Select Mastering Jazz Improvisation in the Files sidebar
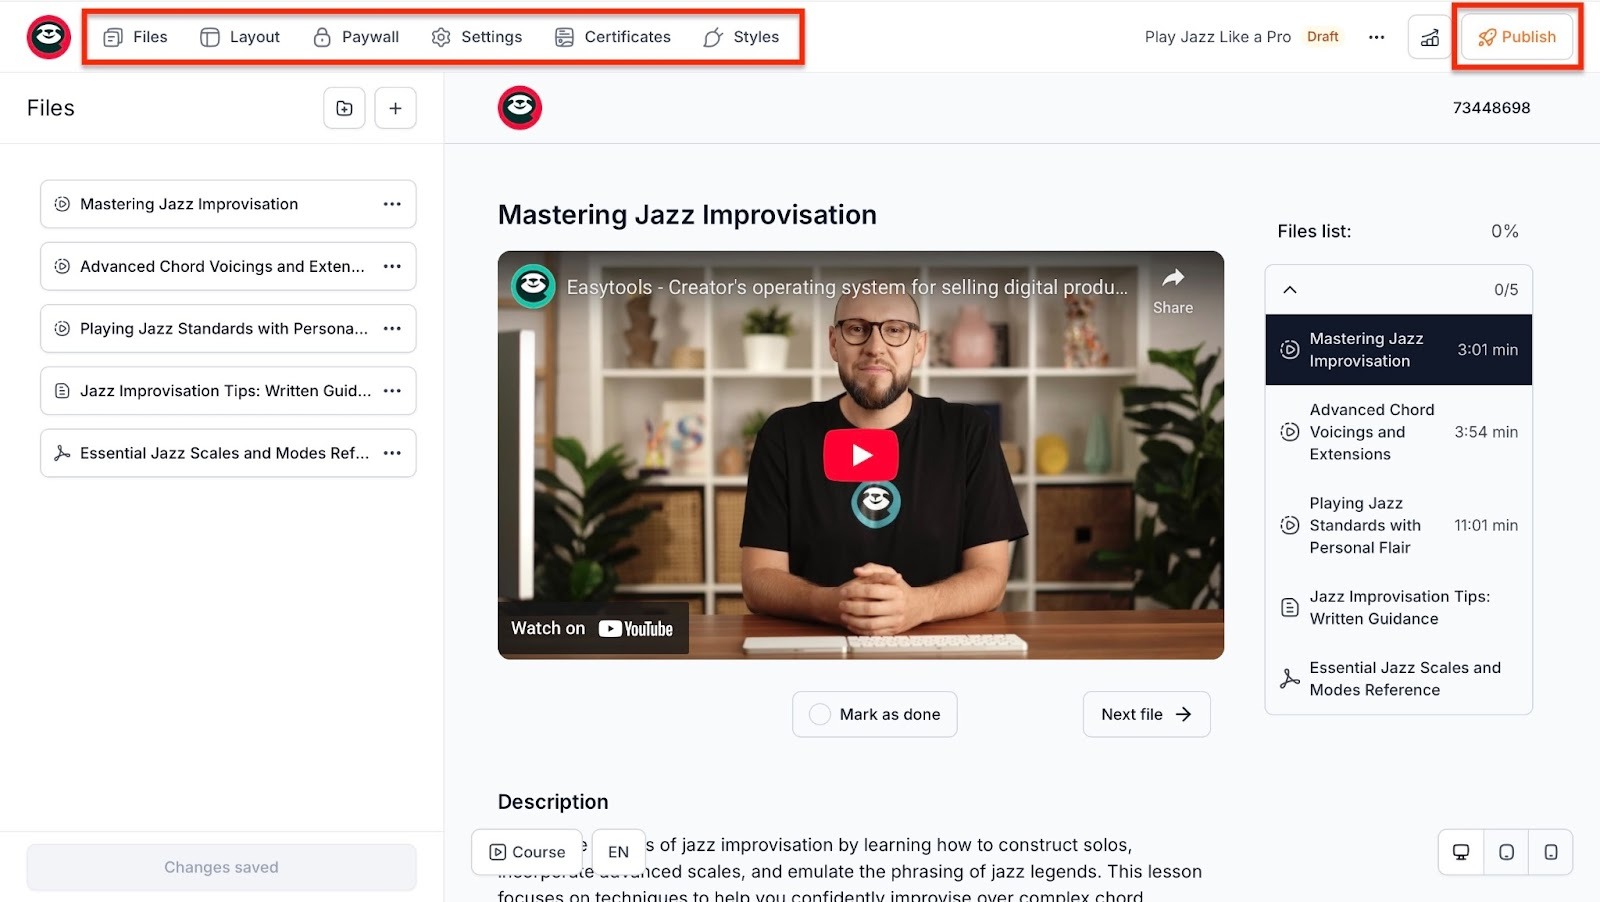1600x902 pixels. 228,204
